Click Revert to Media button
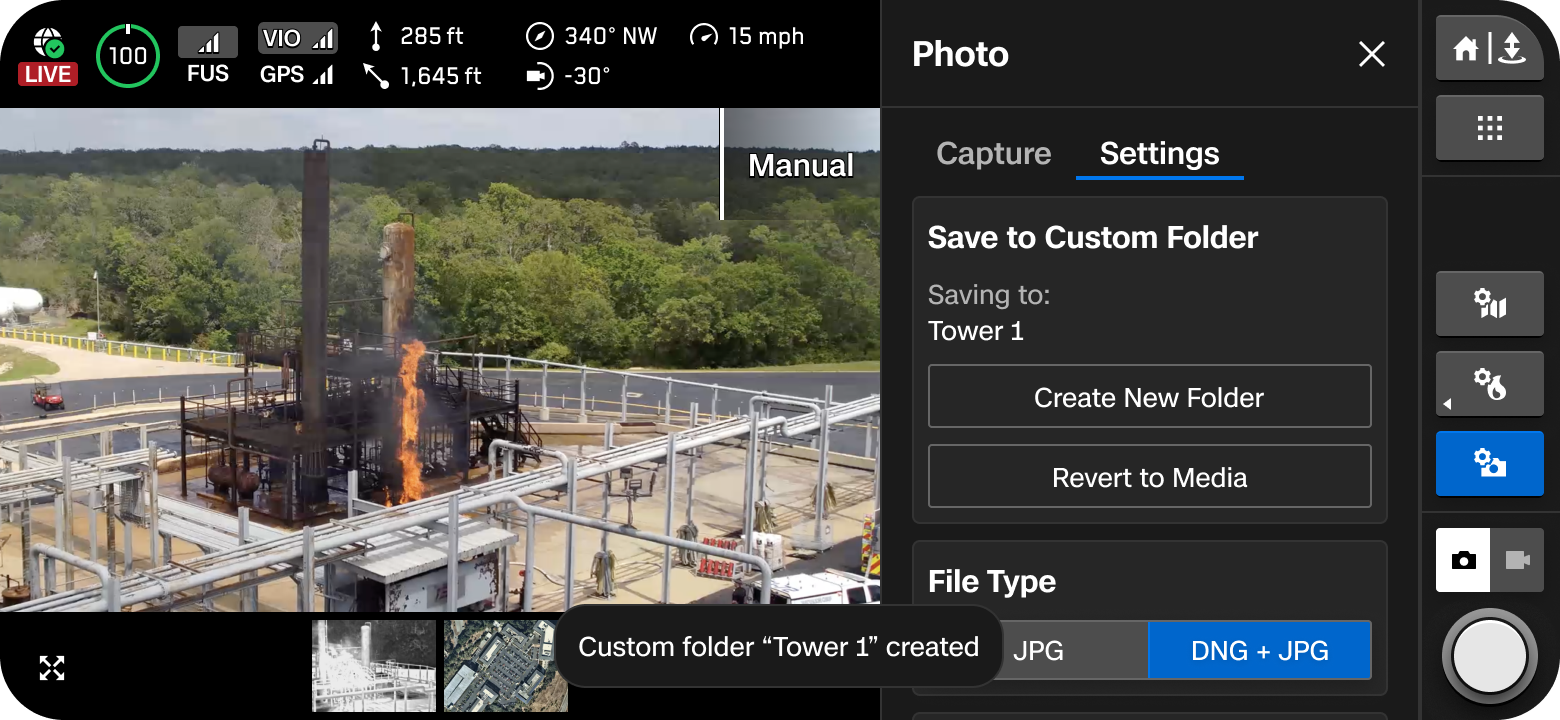The width and height of the screenshot is (1560, 720). 1150,477
